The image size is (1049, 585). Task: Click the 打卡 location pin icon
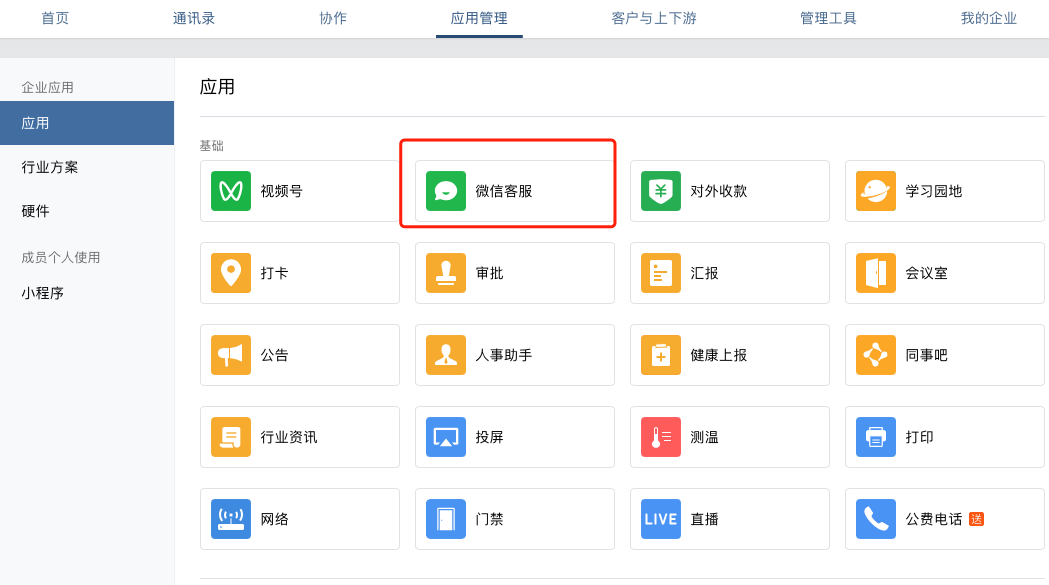231,272
